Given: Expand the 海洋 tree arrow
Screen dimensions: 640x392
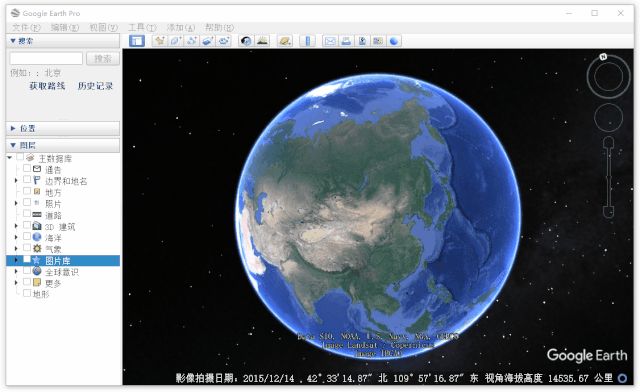Looking at the screenshot, I should click(x=16, y=237).
